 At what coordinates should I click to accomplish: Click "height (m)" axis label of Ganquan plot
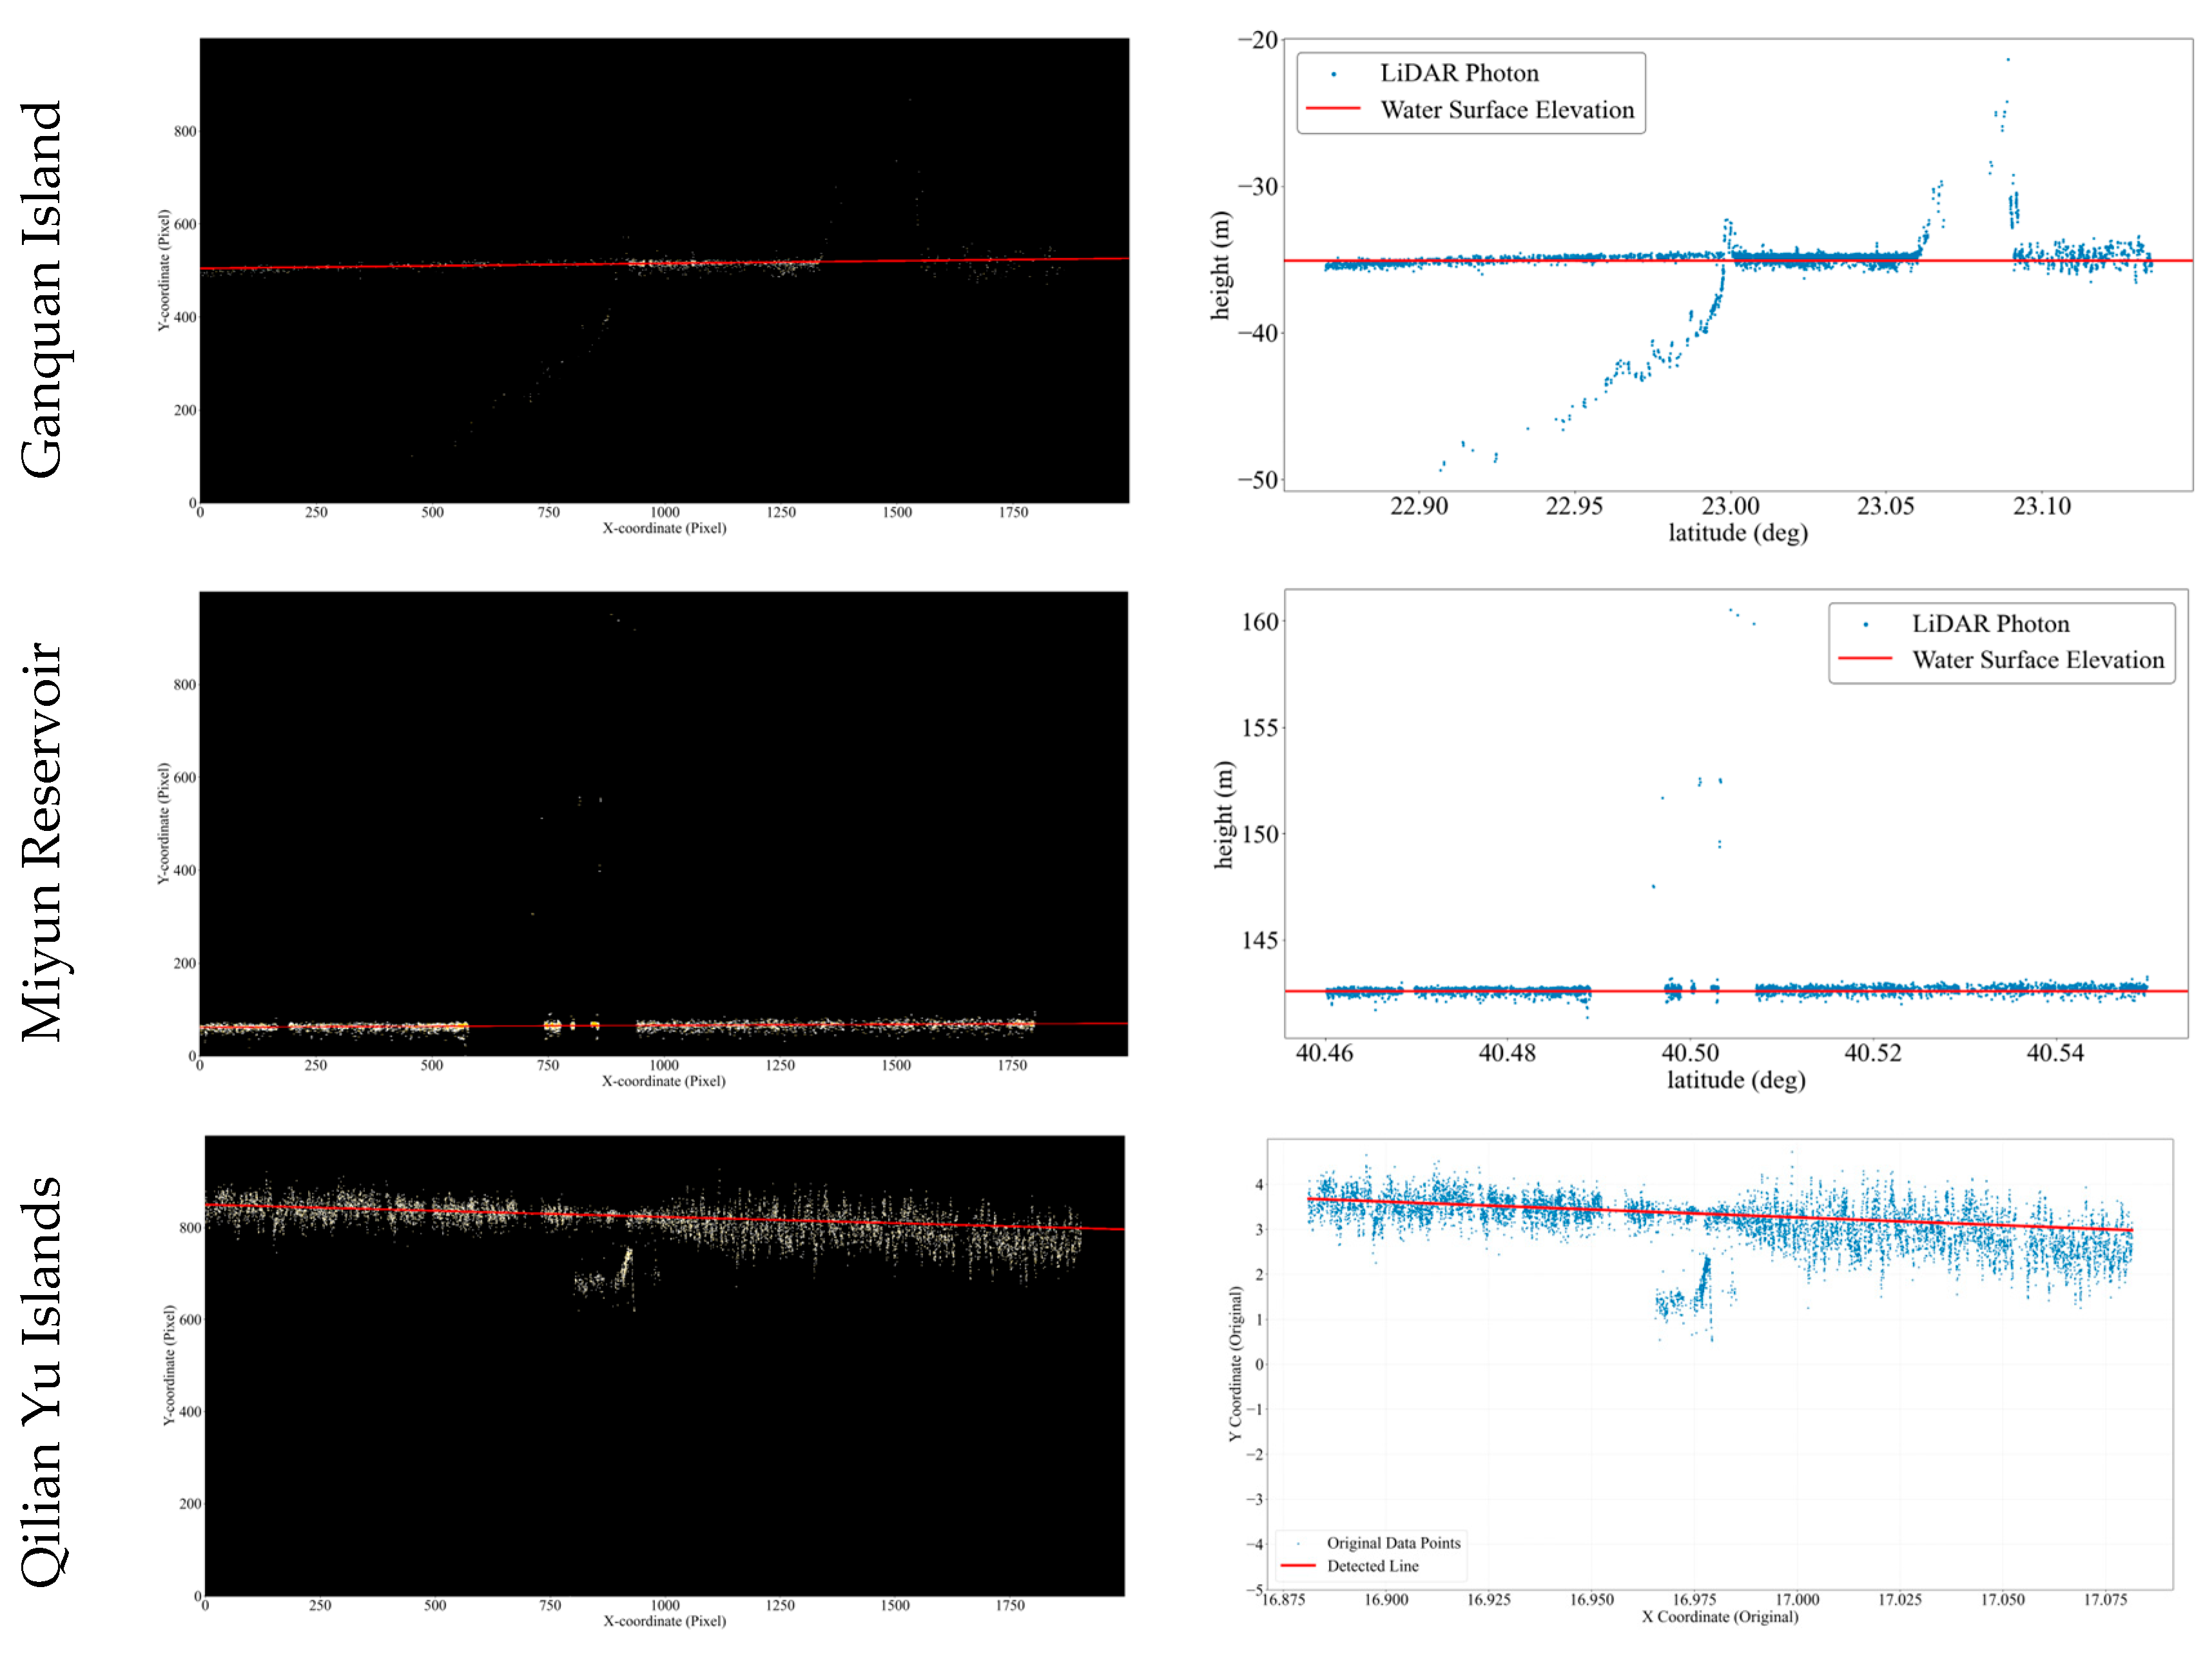click(1220, 265)
